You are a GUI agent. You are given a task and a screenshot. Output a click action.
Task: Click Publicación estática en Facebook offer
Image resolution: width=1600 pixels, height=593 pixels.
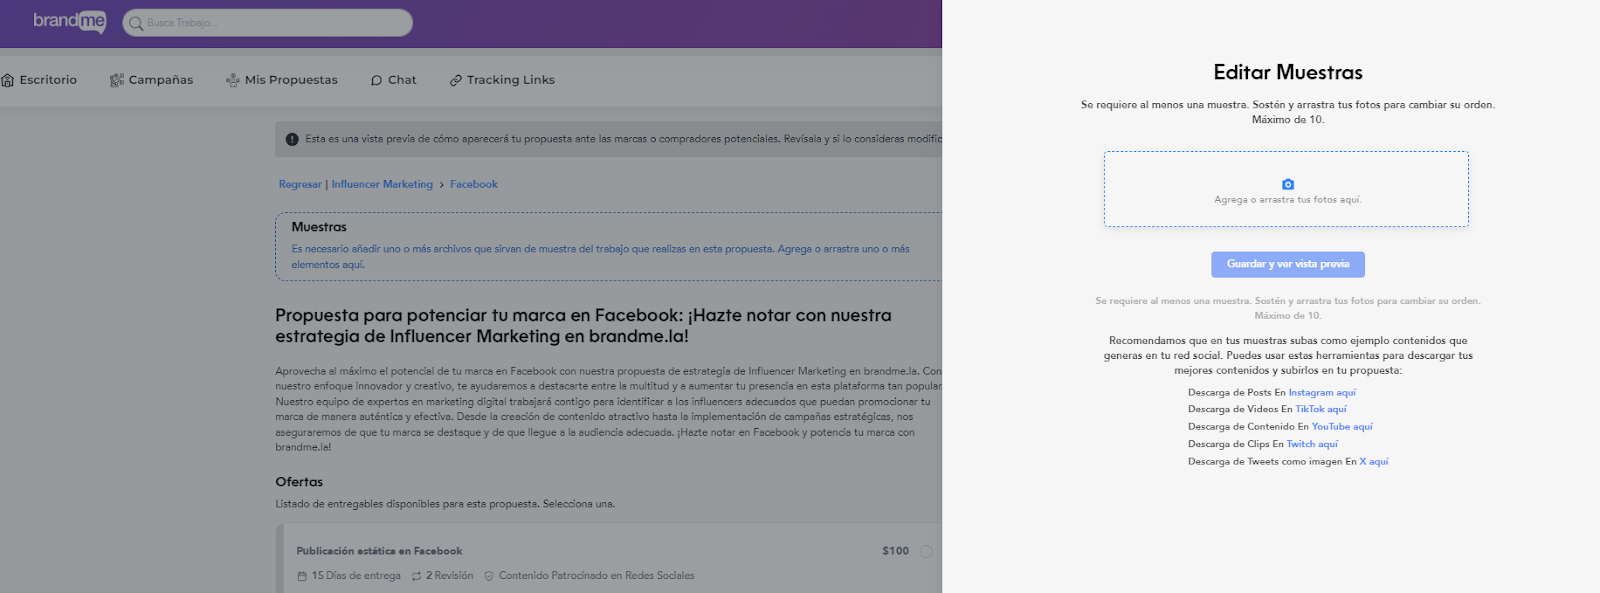tap(379, 551)
